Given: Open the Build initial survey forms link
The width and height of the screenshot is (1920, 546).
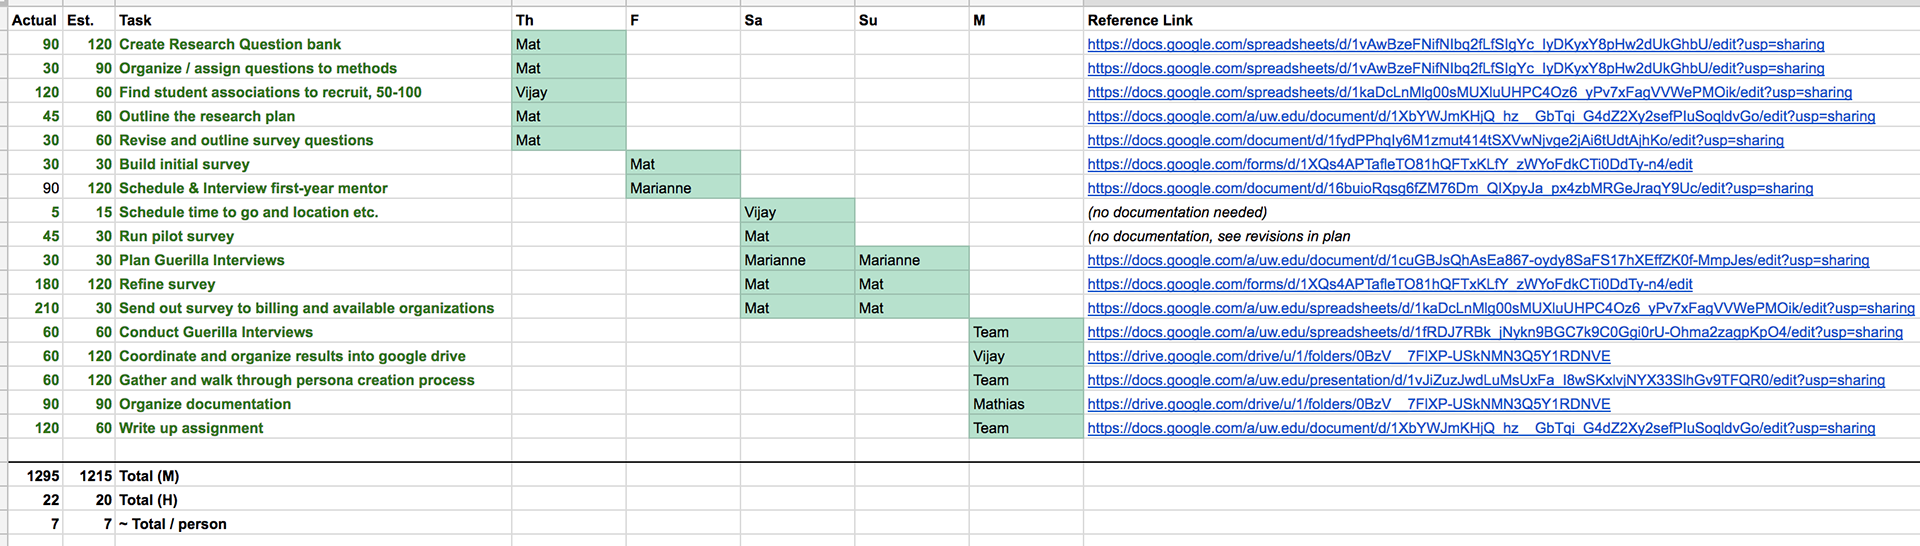Looking at the screenshot, I should point(1389,164).
